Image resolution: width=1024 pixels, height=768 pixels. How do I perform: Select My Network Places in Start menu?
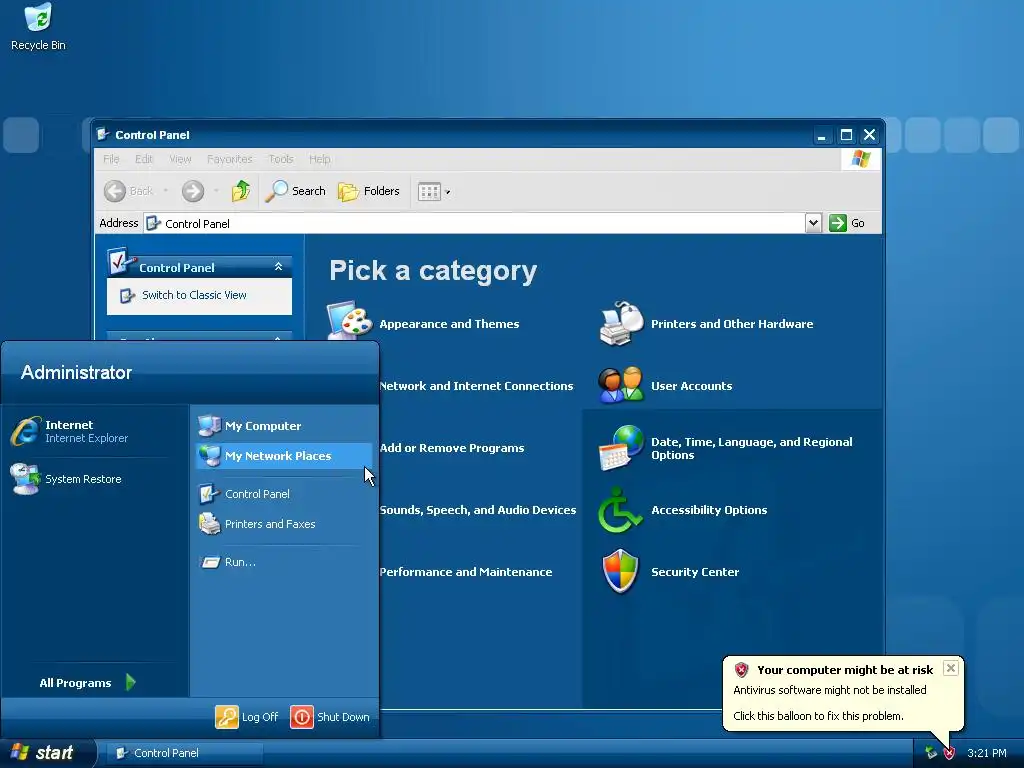pyautogui.click(x=284, y=456)
